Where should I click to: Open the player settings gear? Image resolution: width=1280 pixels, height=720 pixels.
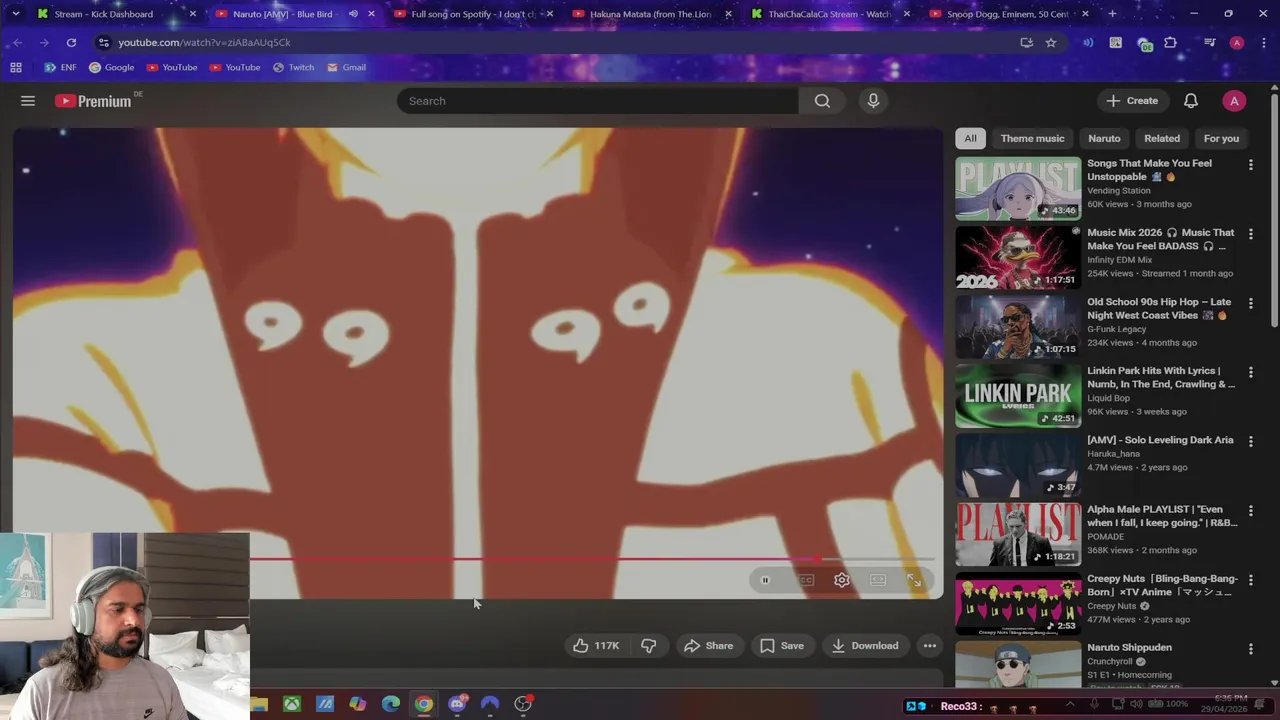tap(842, 580)
